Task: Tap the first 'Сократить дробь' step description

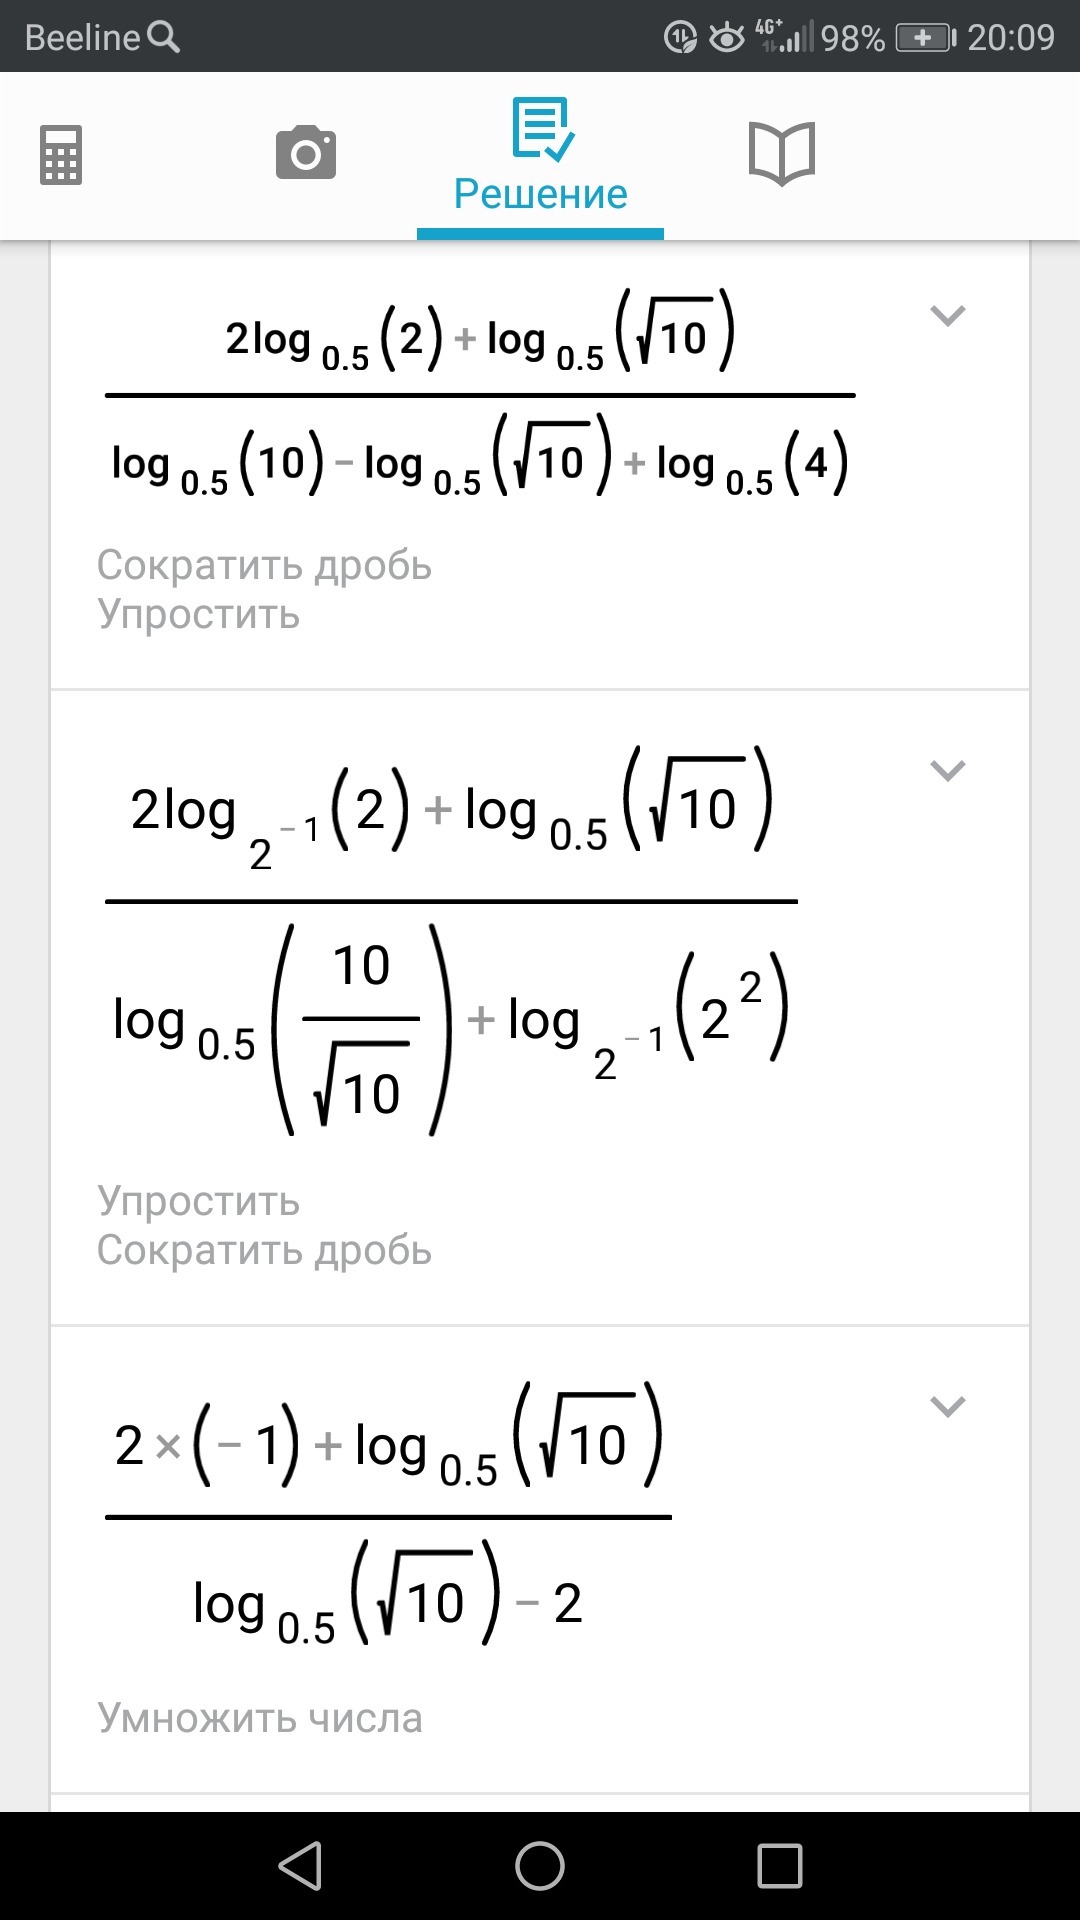Action: pos(264,565)
